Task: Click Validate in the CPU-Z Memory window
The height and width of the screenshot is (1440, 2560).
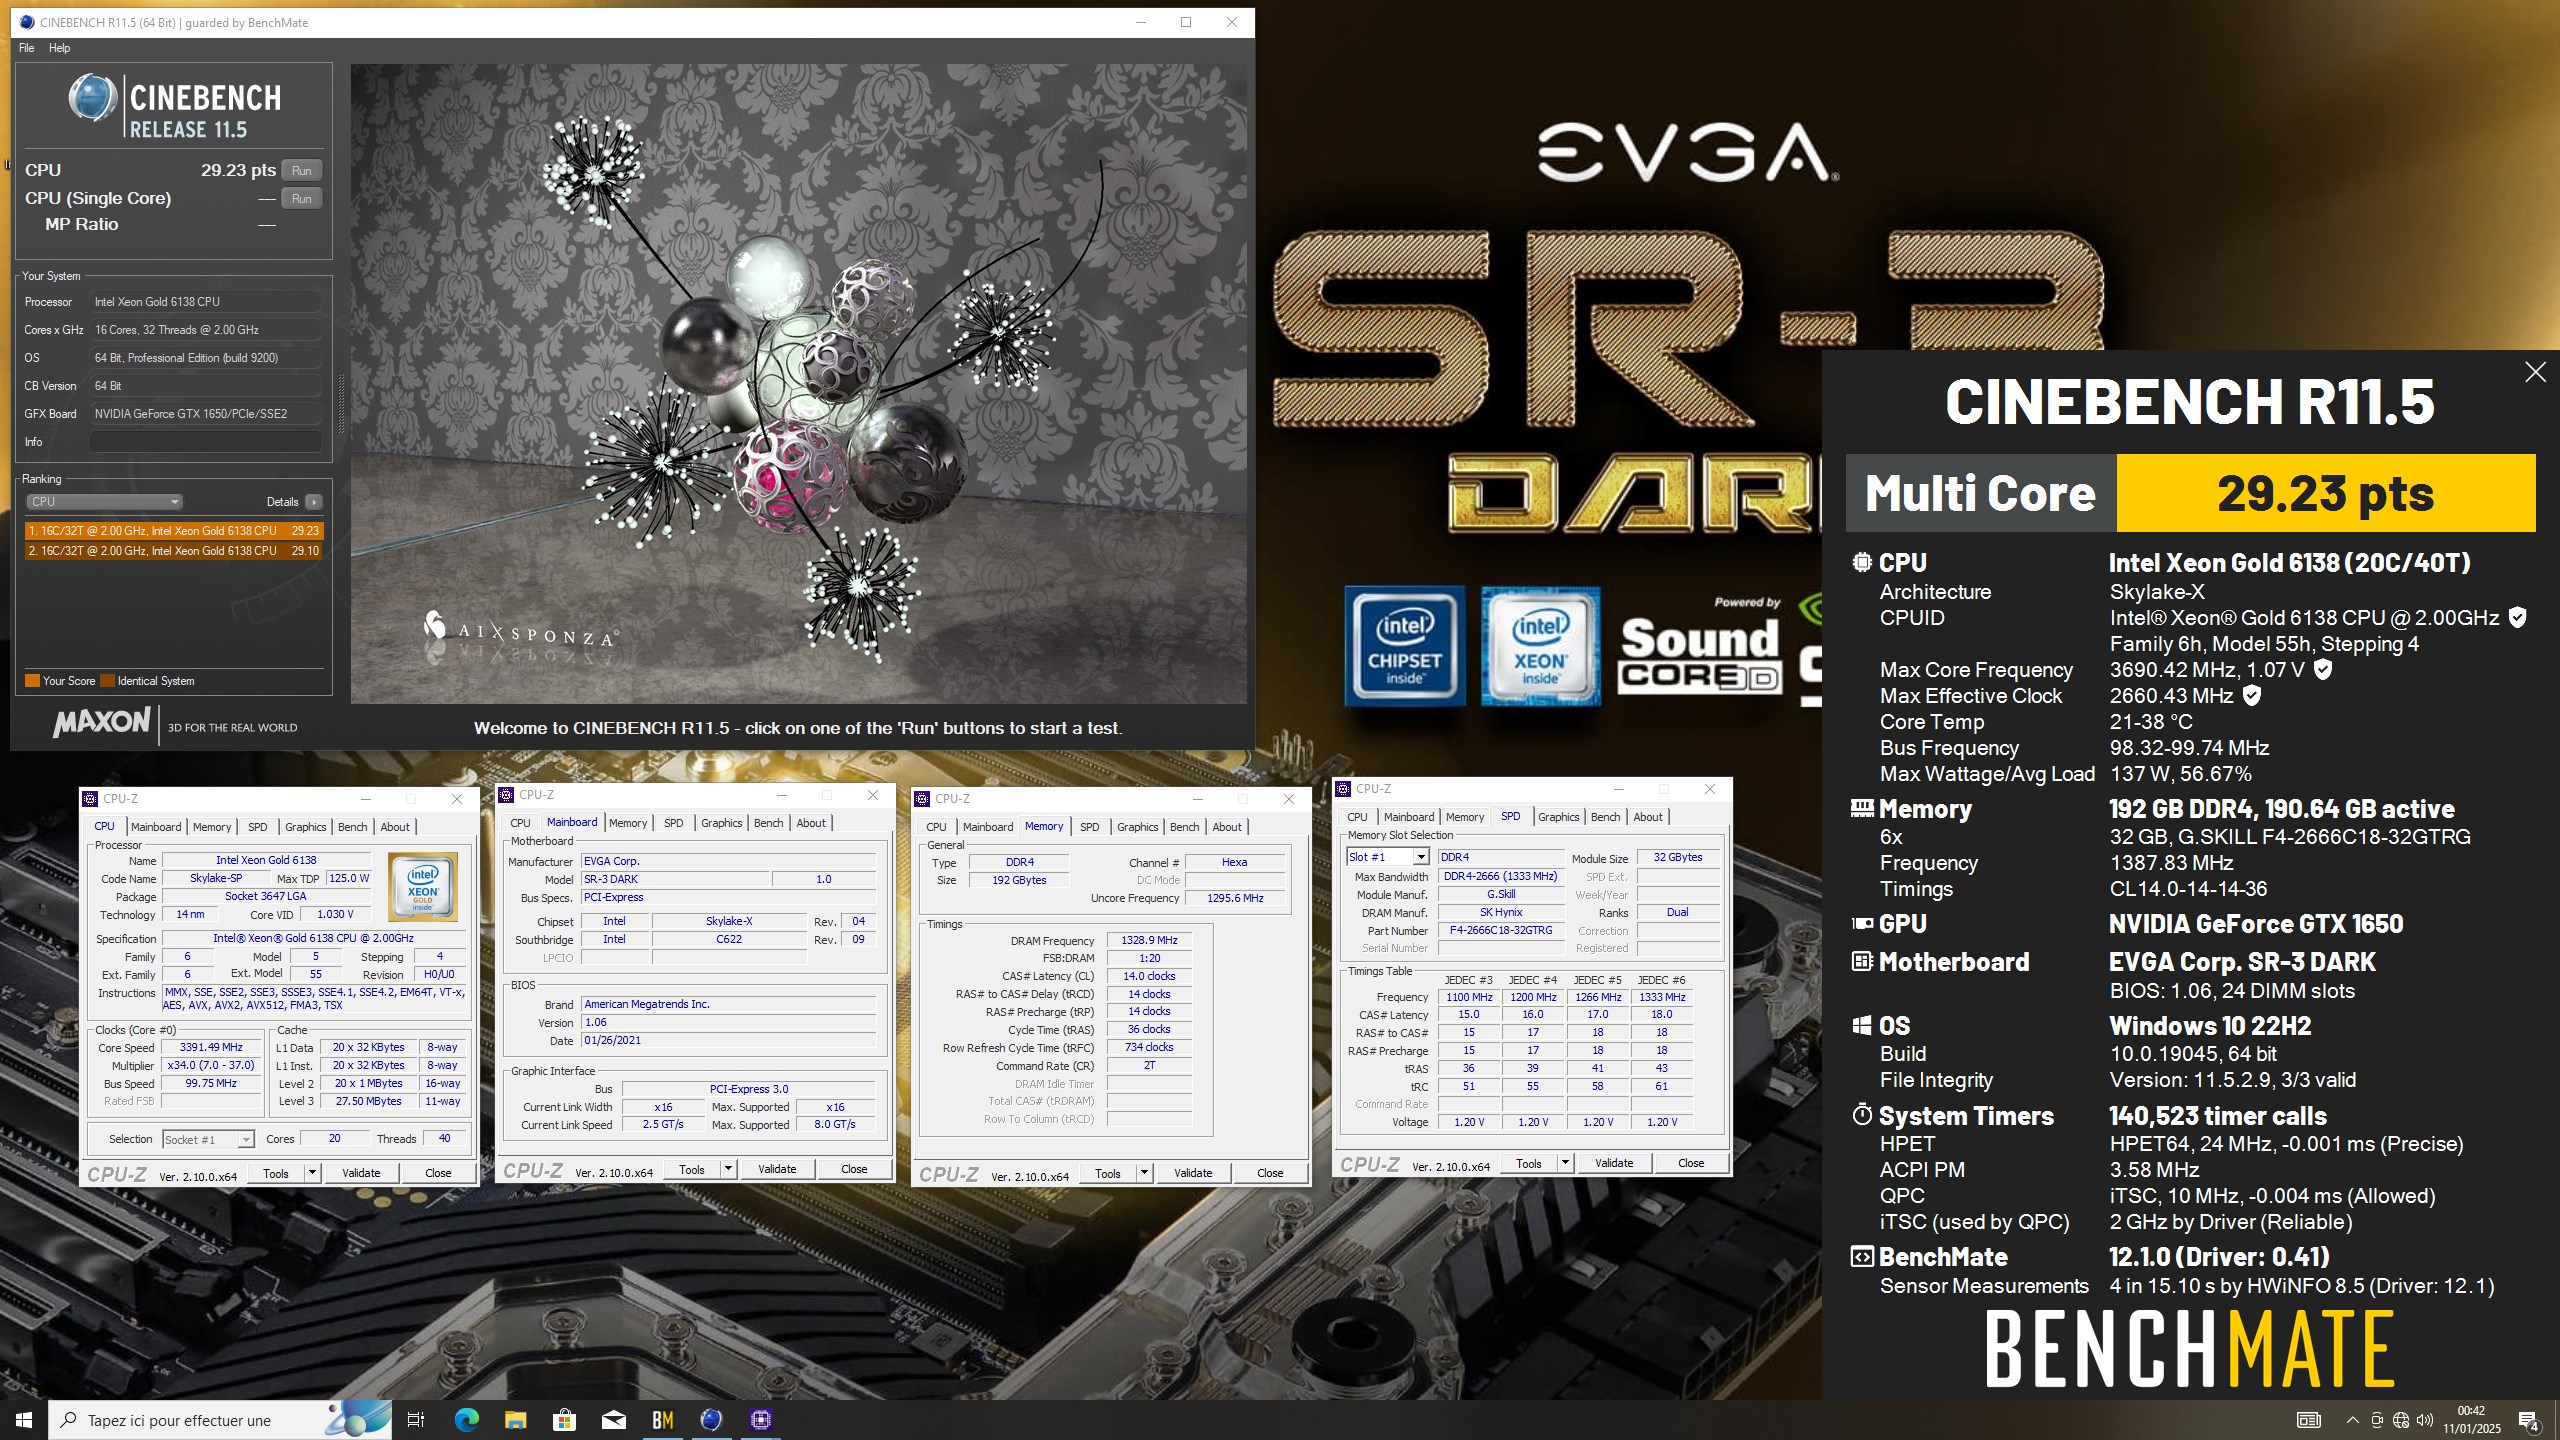Action: pos(1193,1173)
